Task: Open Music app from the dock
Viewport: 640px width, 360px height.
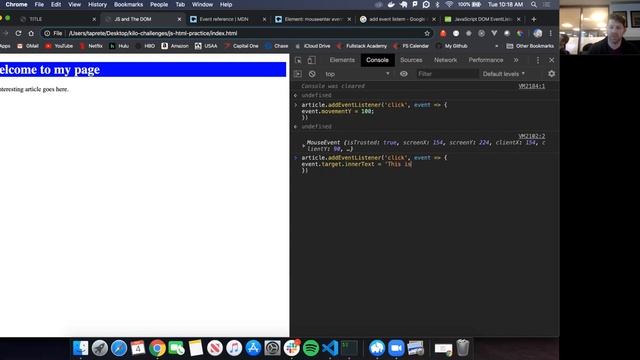Action: tap(234, 348)
